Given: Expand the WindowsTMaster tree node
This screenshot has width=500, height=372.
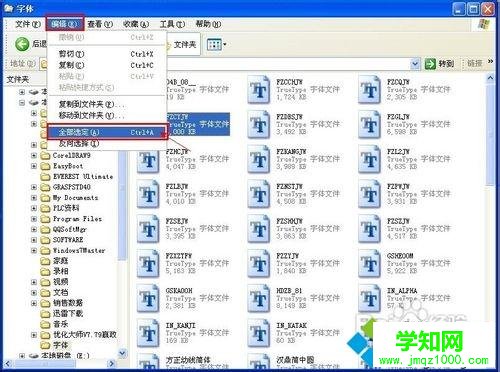Looking at the screenshot, I should 34,250.
